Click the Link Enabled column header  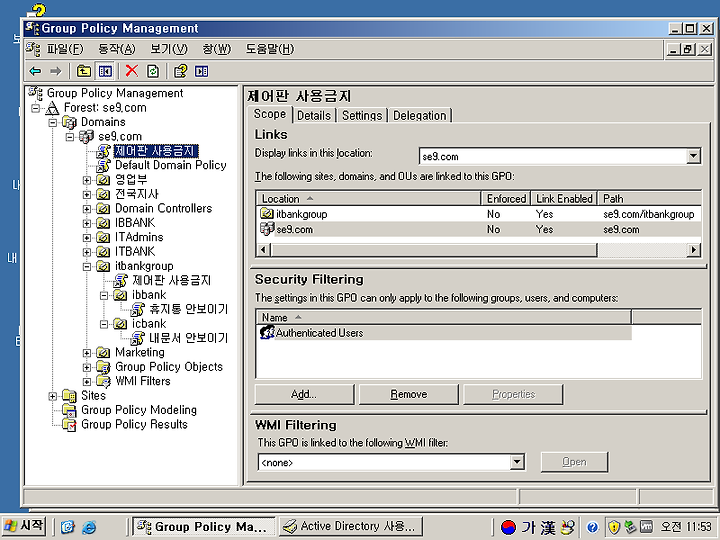[x=564, y=198]
